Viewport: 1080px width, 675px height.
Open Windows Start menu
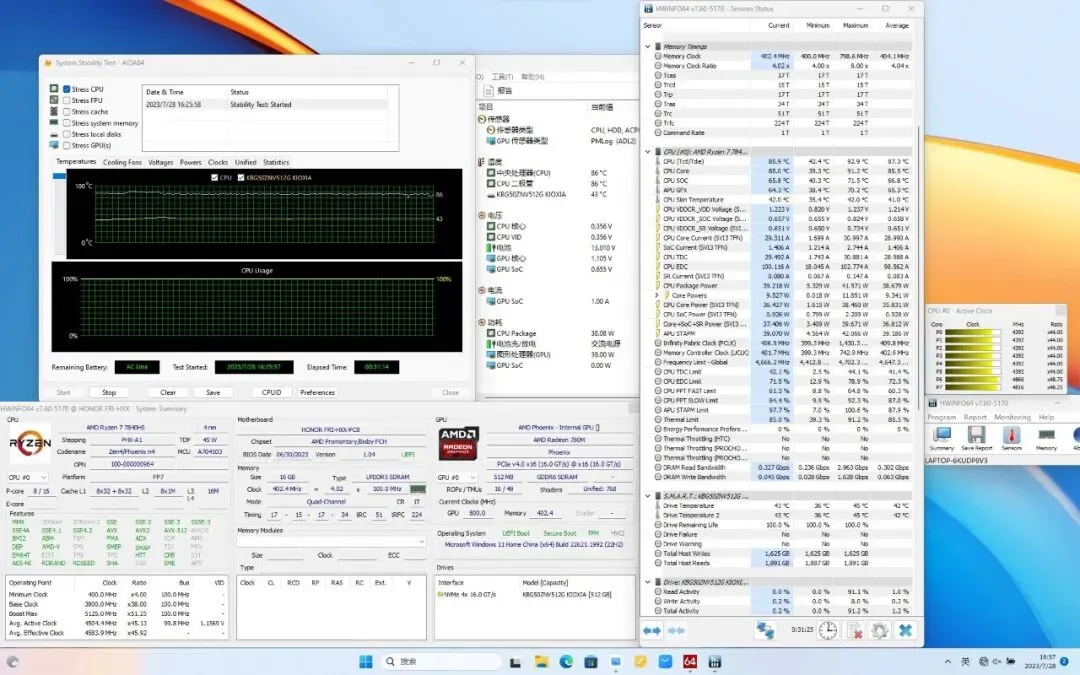coord(366,662)
